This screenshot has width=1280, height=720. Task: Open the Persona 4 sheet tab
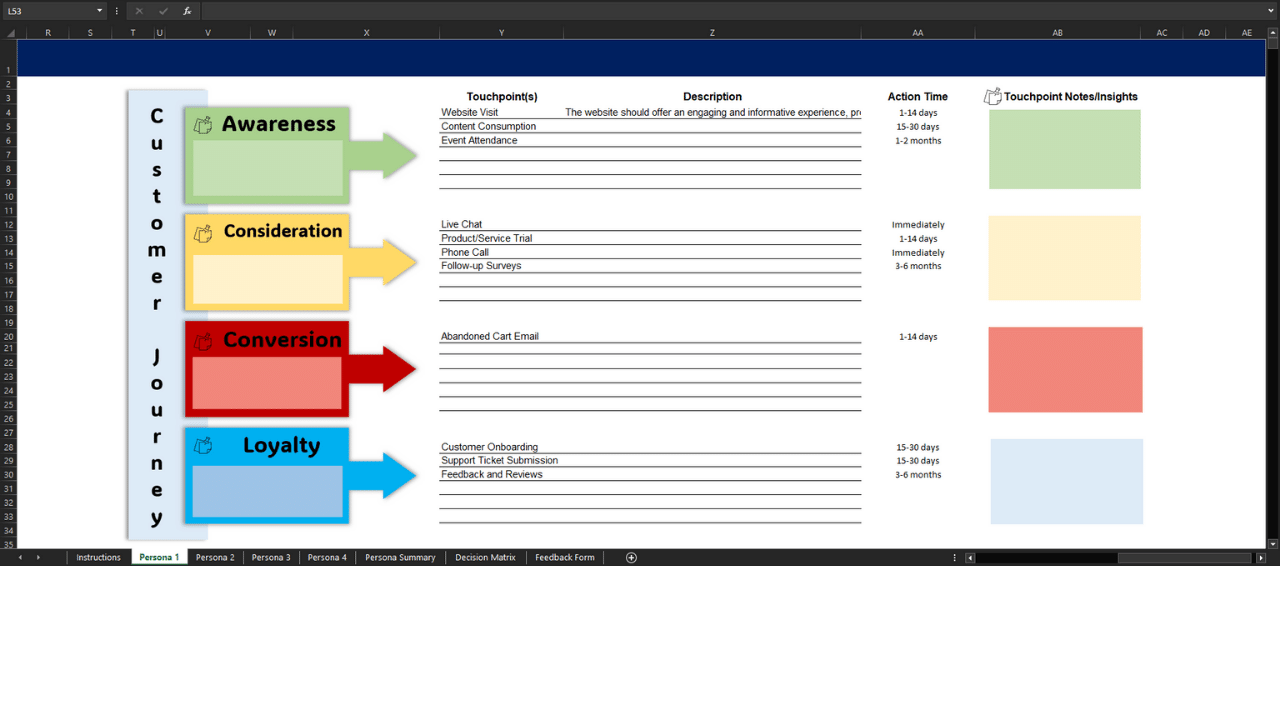point(327,558)
